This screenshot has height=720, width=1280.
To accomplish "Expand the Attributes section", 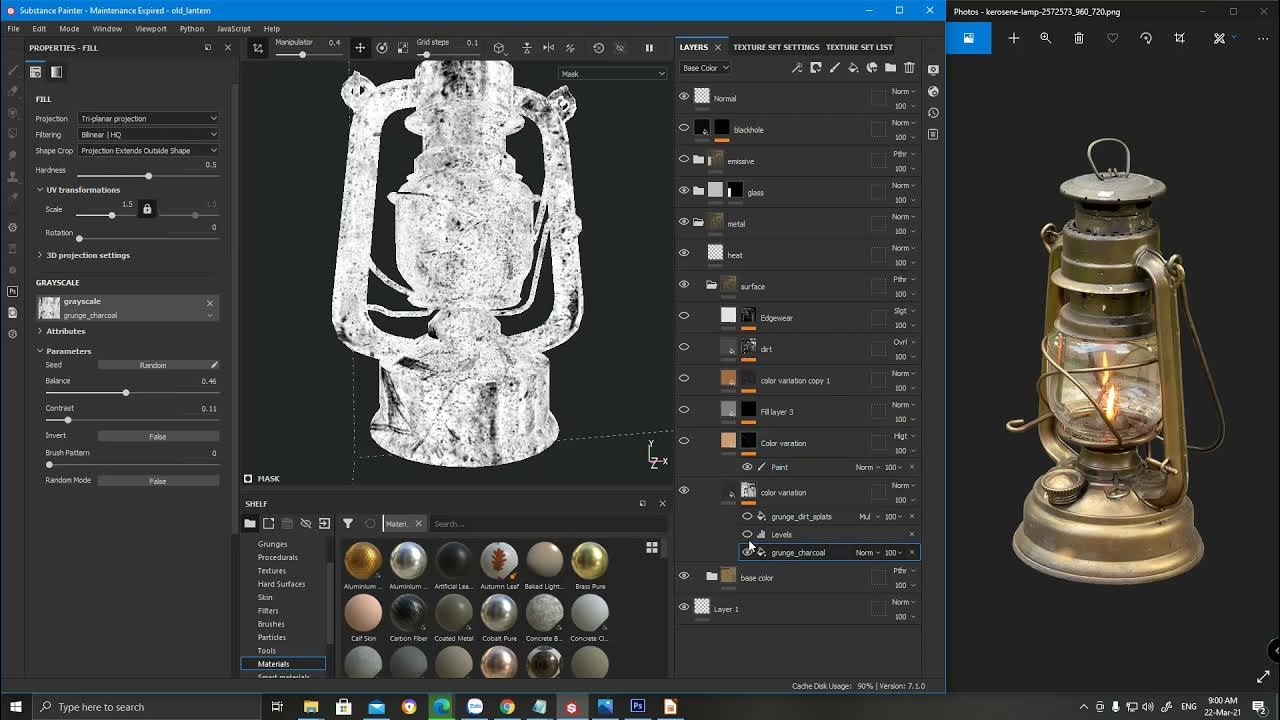I will click(62, 331).
